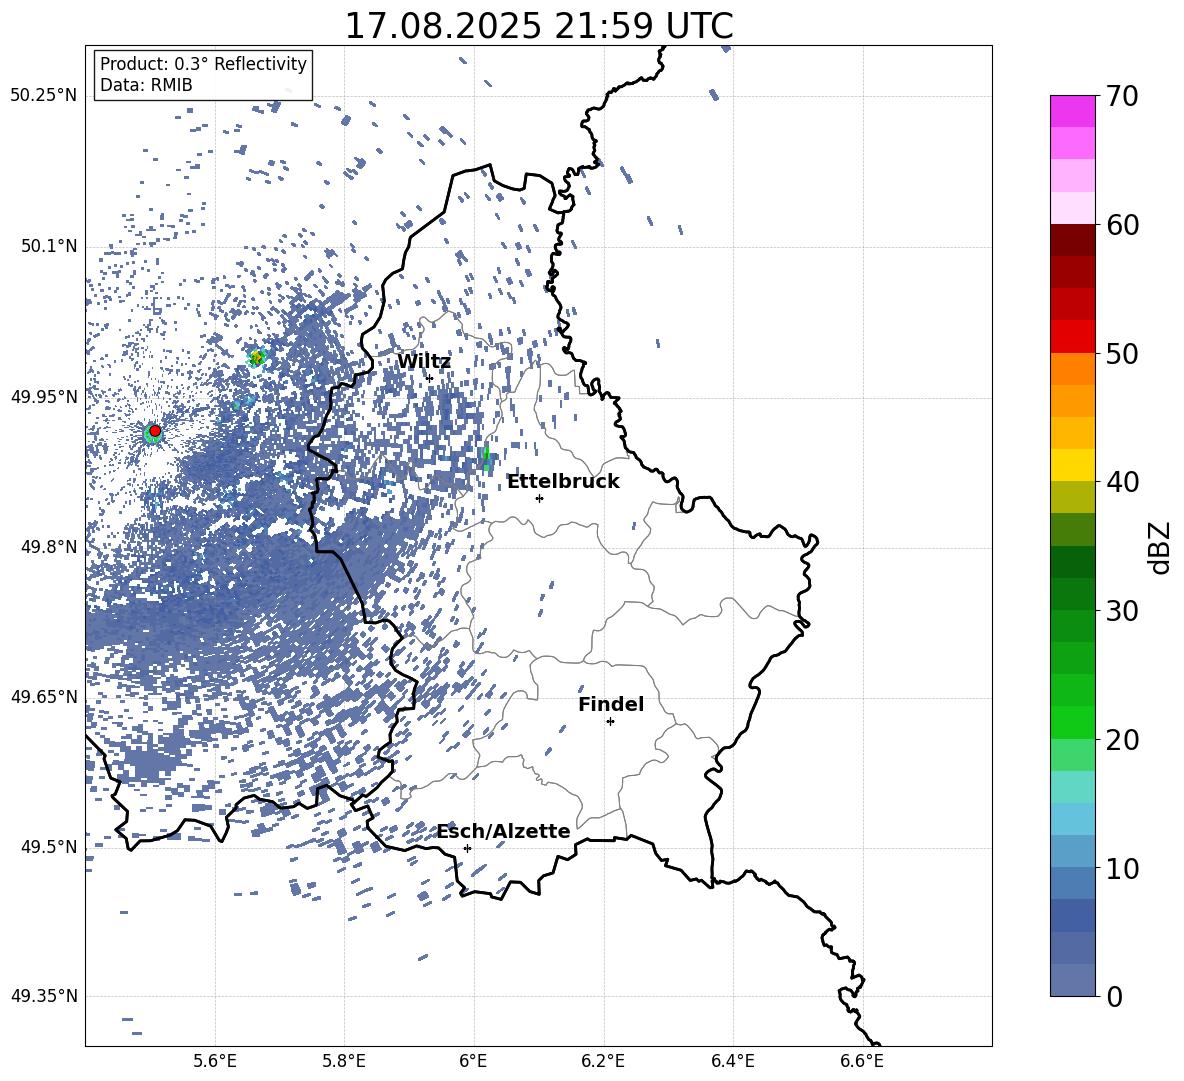Click the dBZ colorbar label

[x=1161, y=547]
